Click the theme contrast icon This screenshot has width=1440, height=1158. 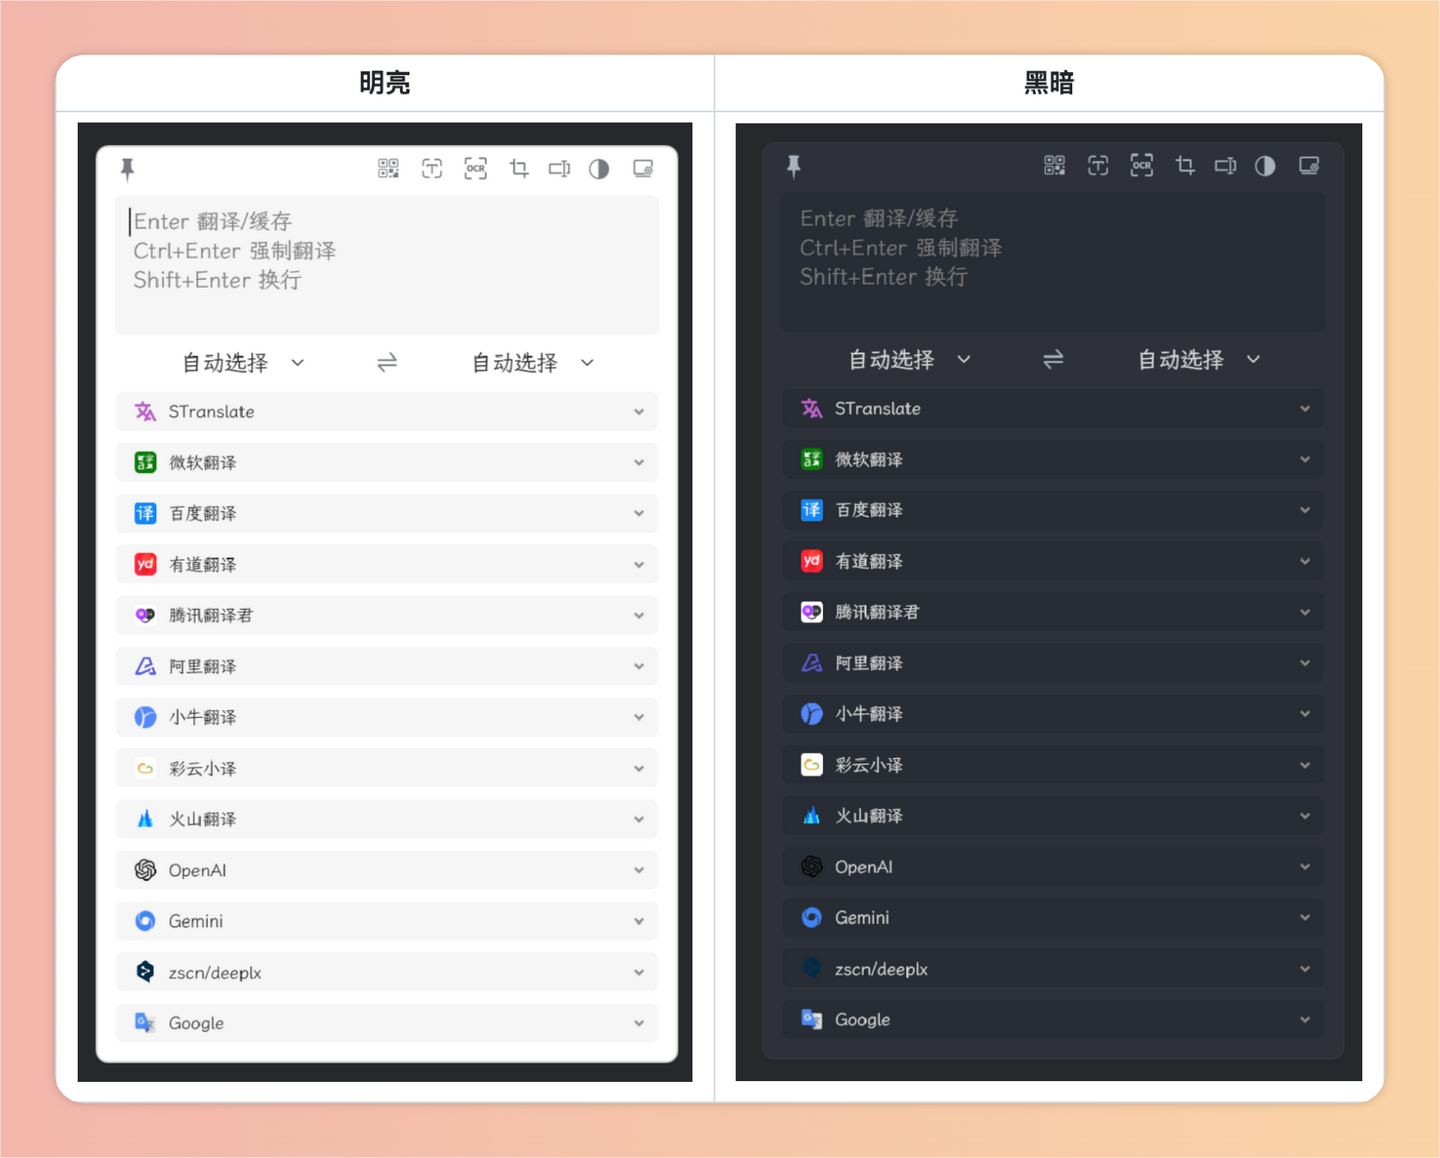click(x=598, y=168)
